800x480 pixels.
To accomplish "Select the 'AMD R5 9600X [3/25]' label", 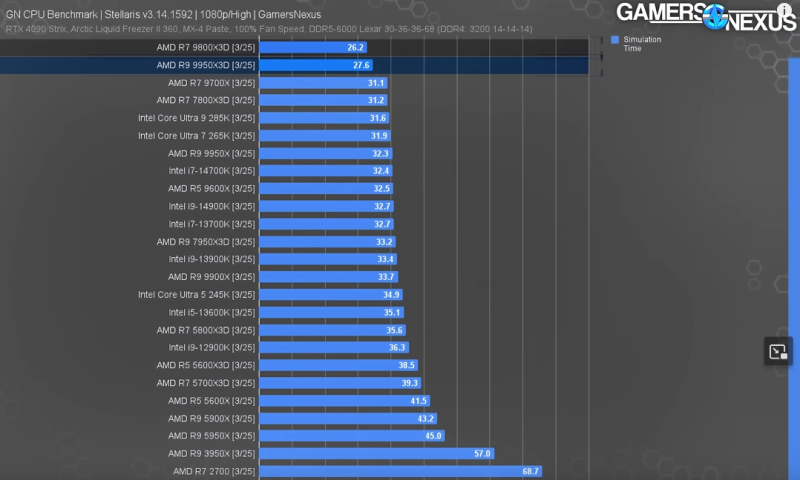I will [212, 189].
